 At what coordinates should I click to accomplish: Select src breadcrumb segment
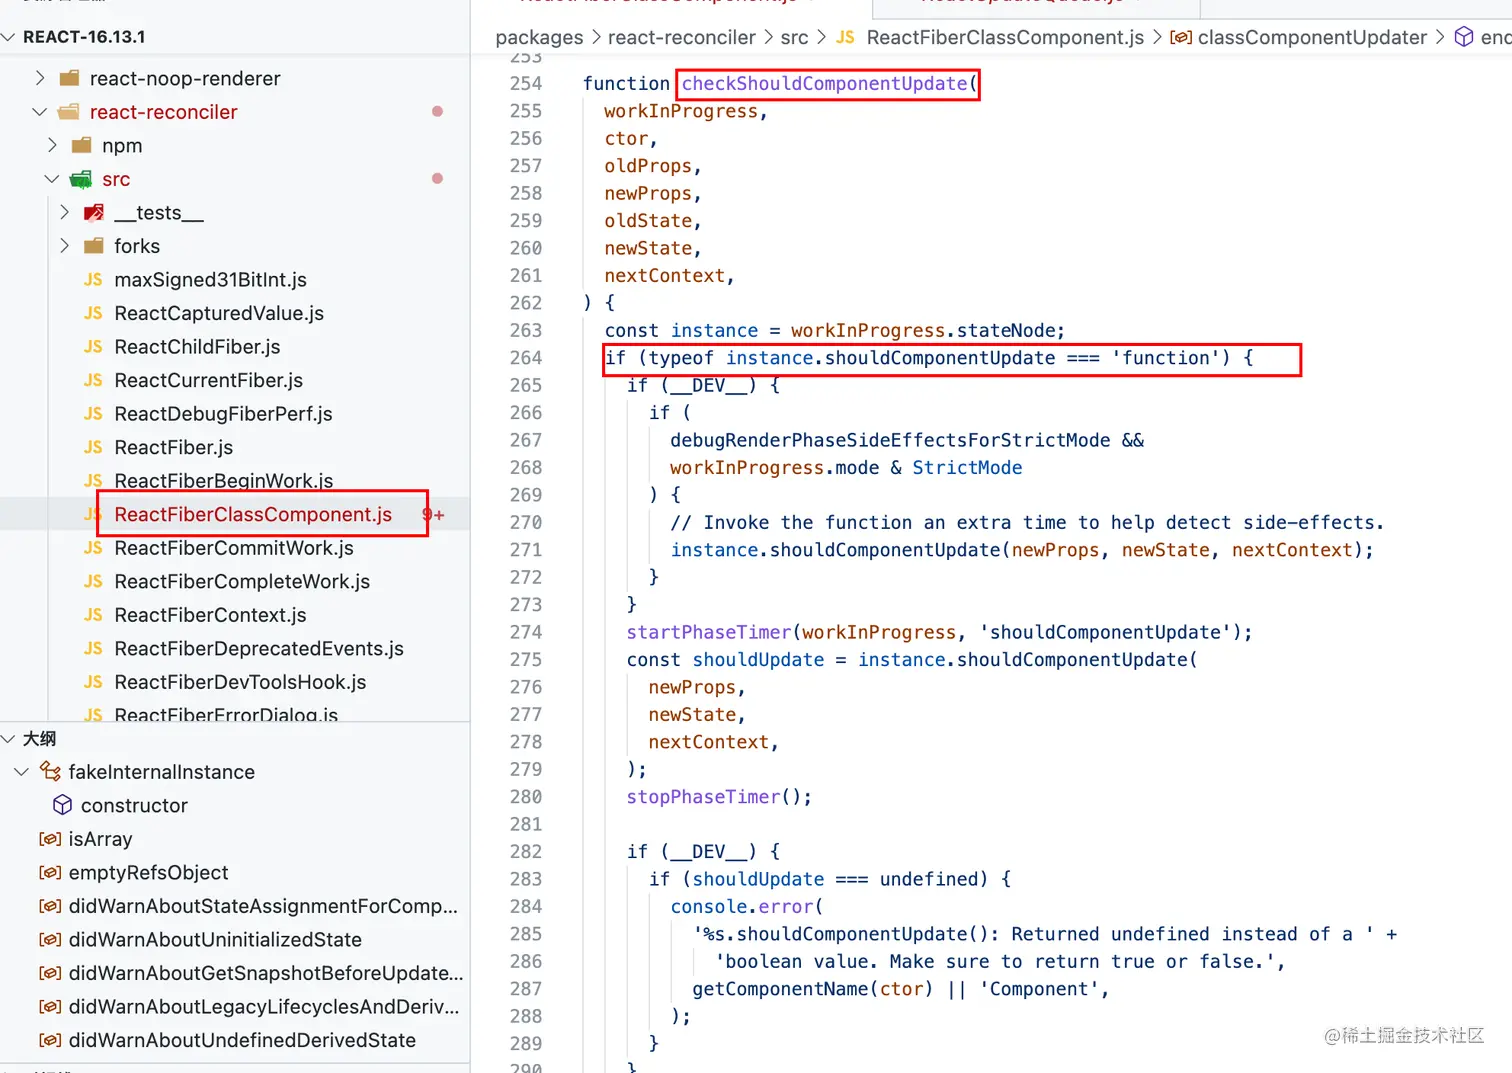tap(795, 37)
